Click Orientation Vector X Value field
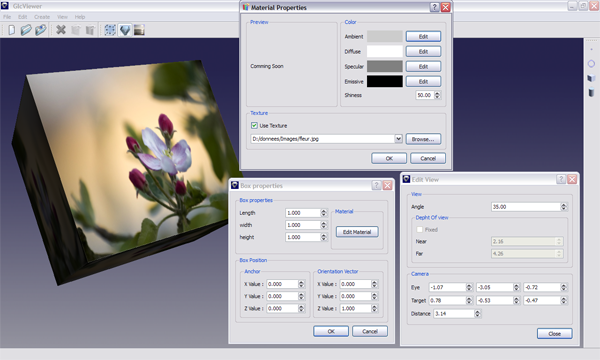 [355, 284]
